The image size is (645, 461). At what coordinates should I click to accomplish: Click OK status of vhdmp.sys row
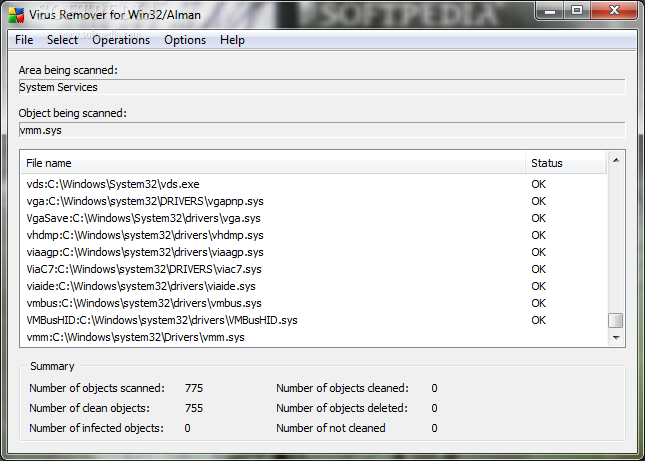tap(538, 235)
